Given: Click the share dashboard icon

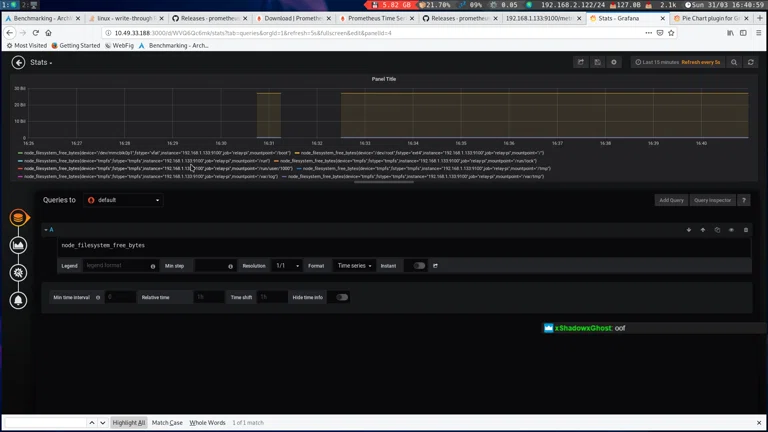Looking at the screenshot, I should coord(580,62).
